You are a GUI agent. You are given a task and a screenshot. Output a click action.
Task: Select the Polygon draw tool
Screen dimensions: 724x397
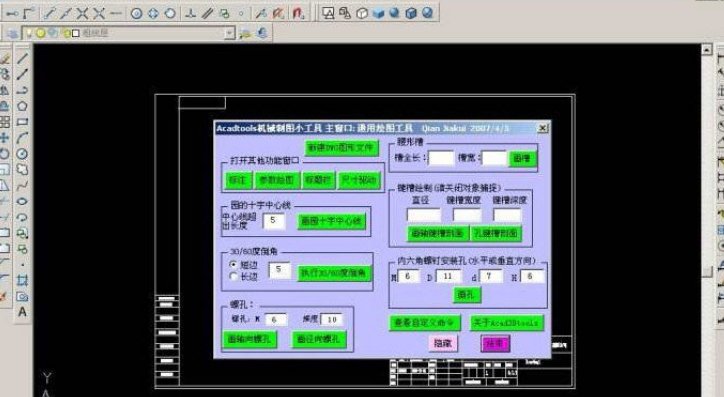(x=22, y=106)
